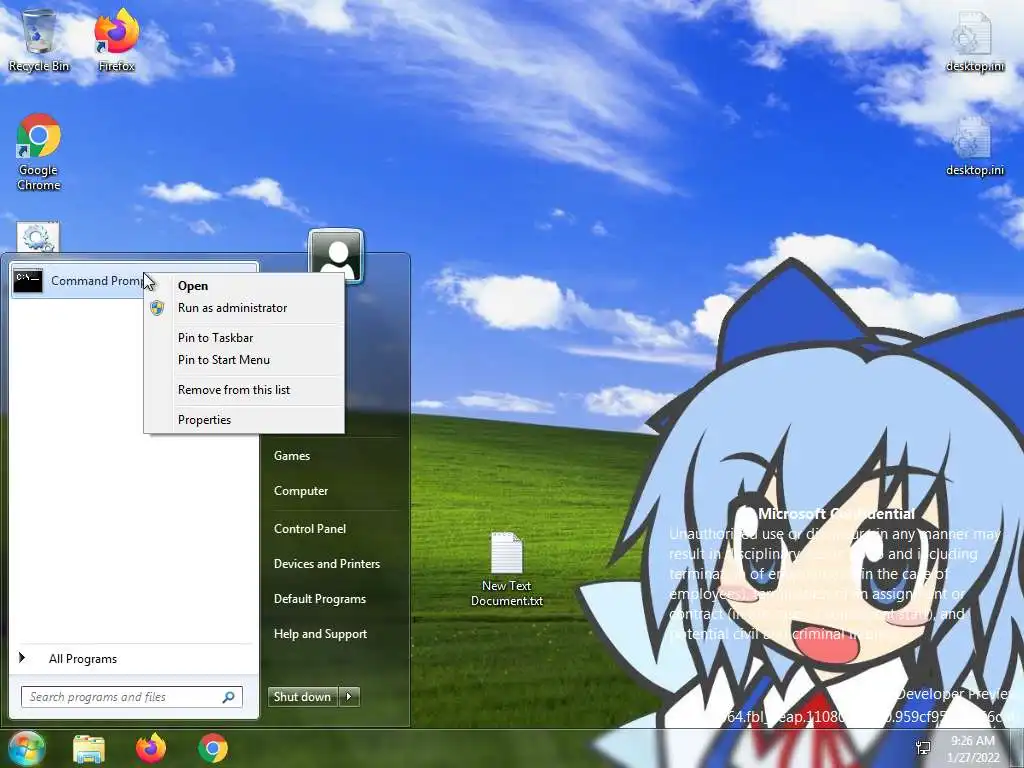
Task: Click the magnifier icon in search box
Action: pos(228,697)
